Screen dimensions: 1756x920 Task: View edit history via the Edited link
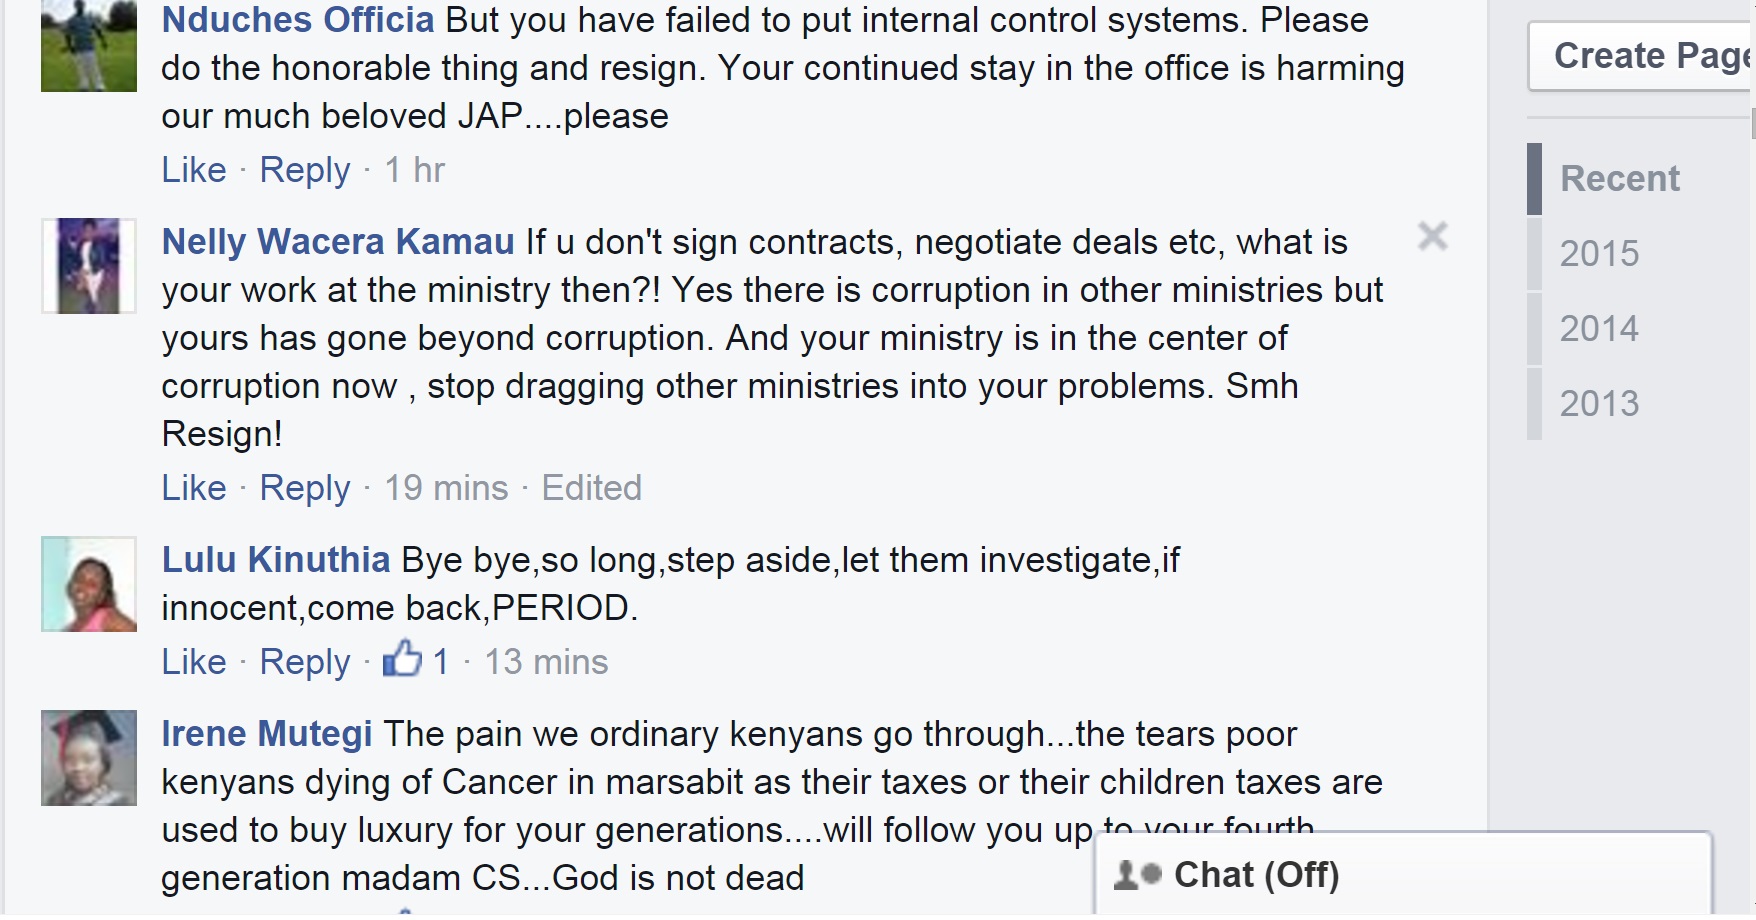(591, 488)
